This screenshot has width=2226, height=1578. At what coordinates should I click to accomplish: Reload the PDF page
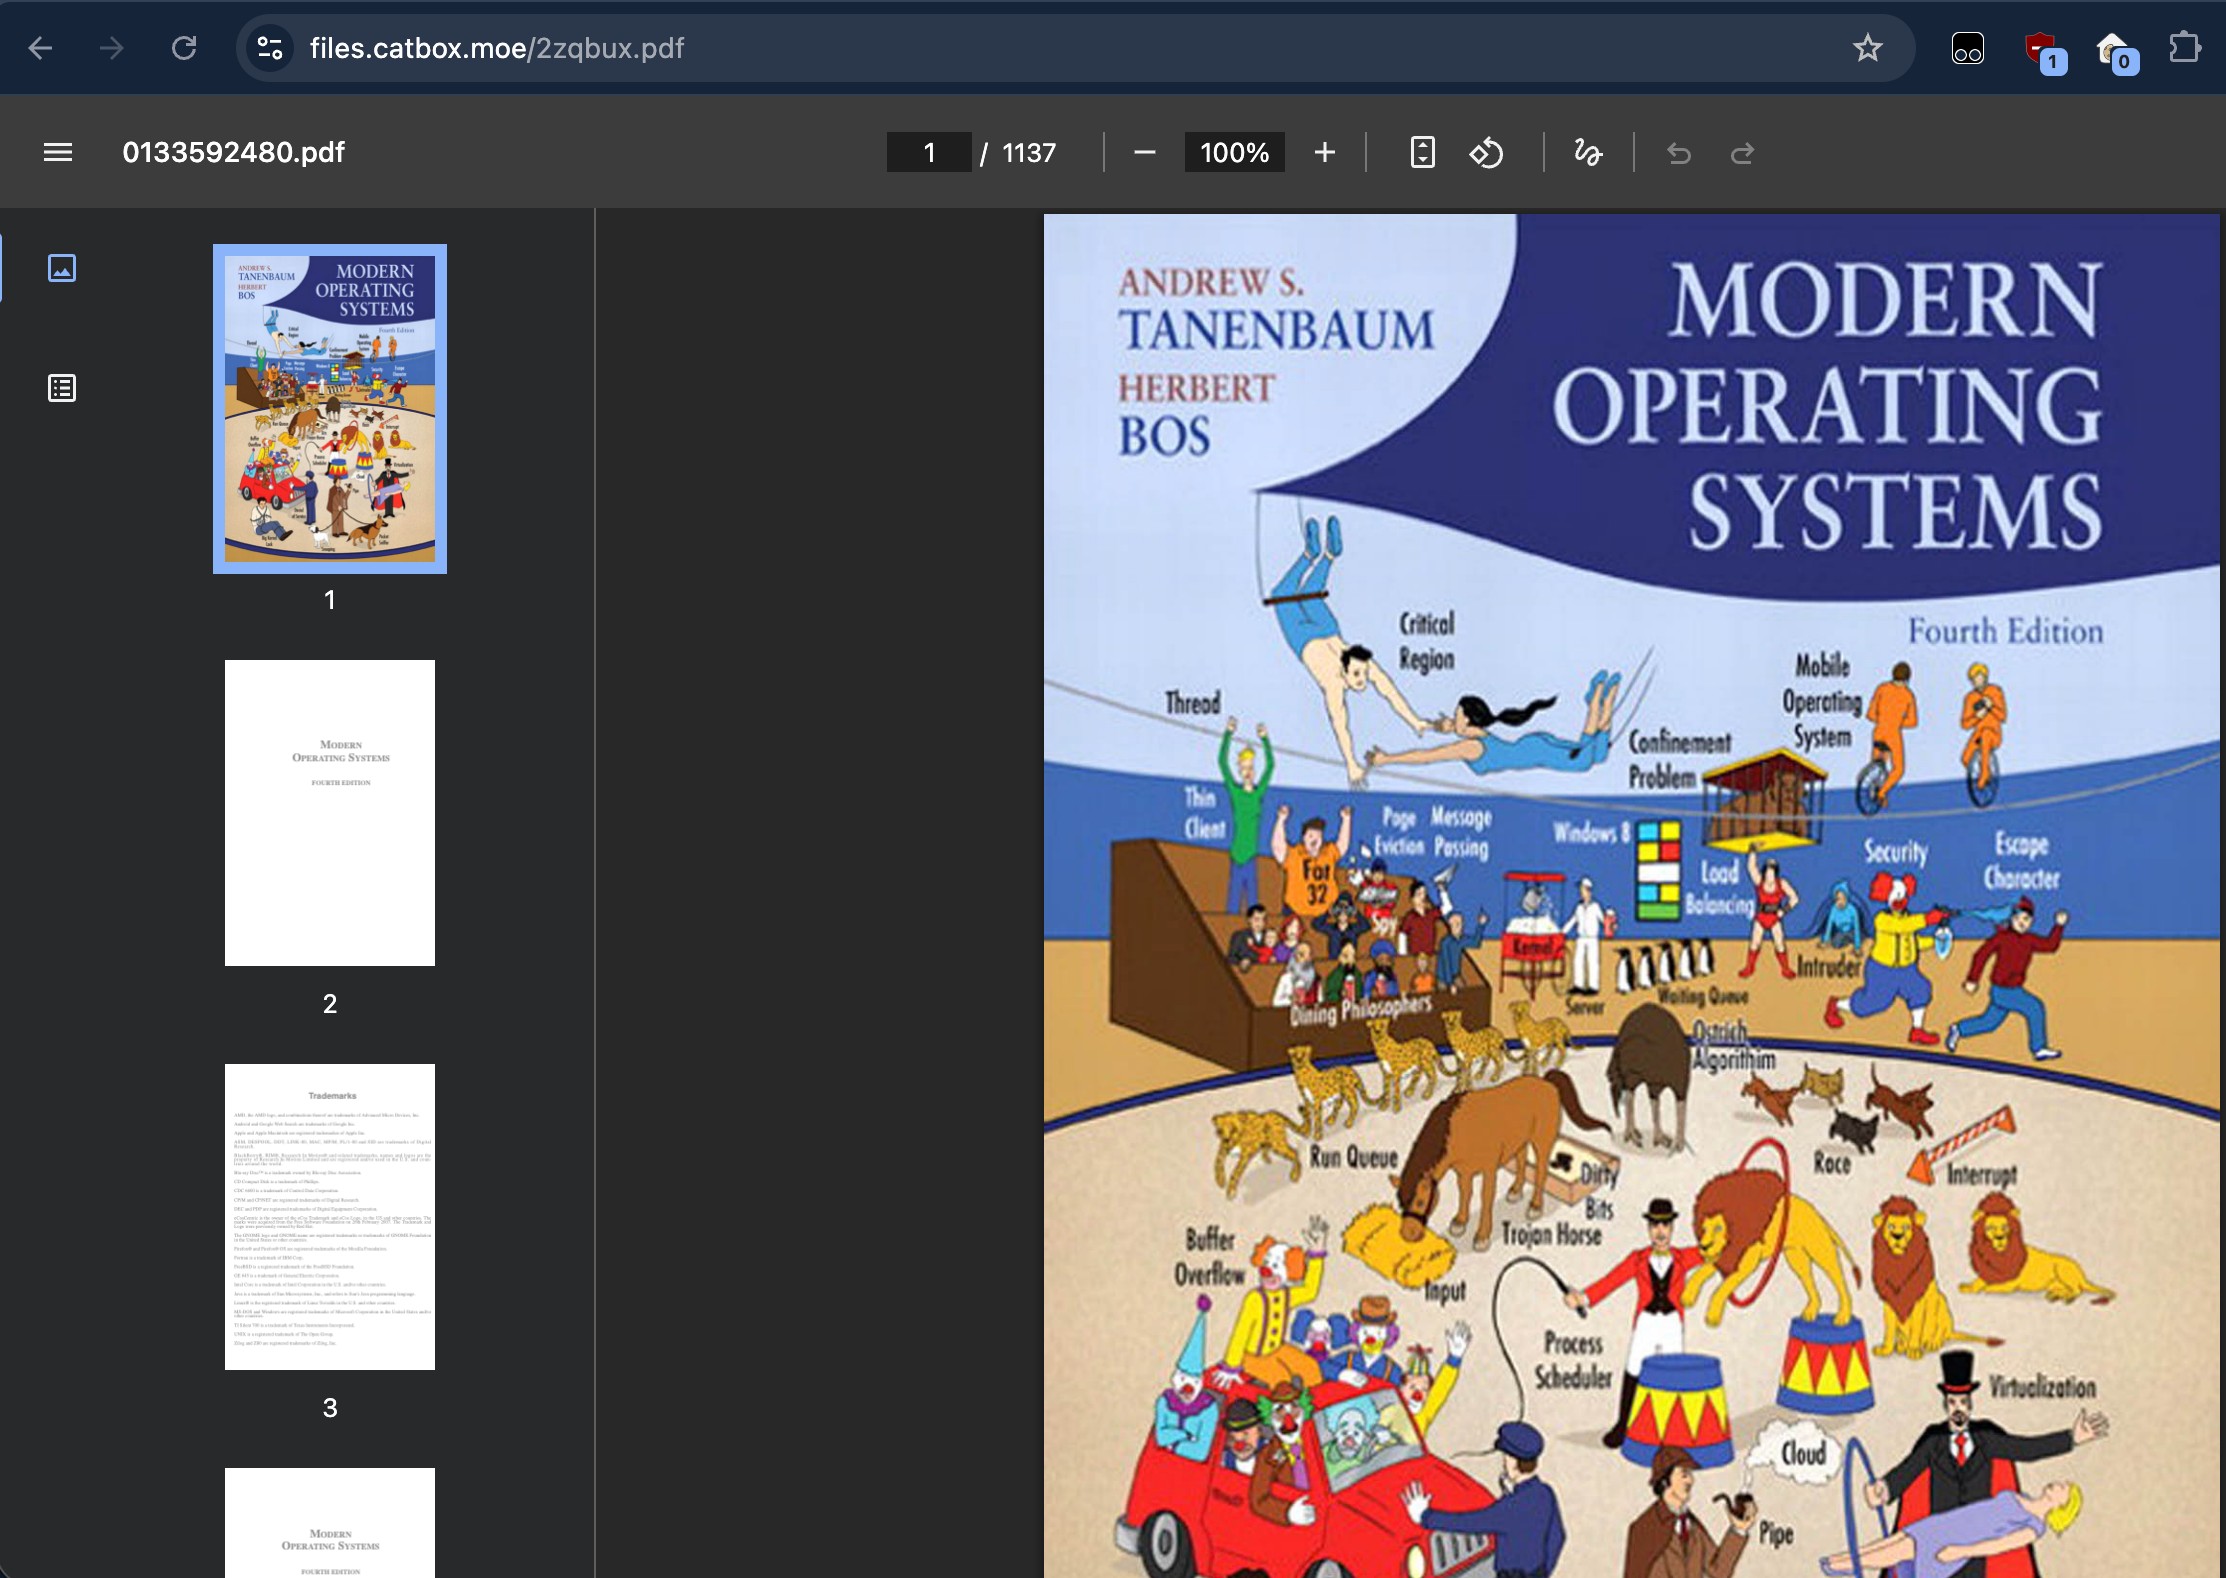tap(184, 48)
